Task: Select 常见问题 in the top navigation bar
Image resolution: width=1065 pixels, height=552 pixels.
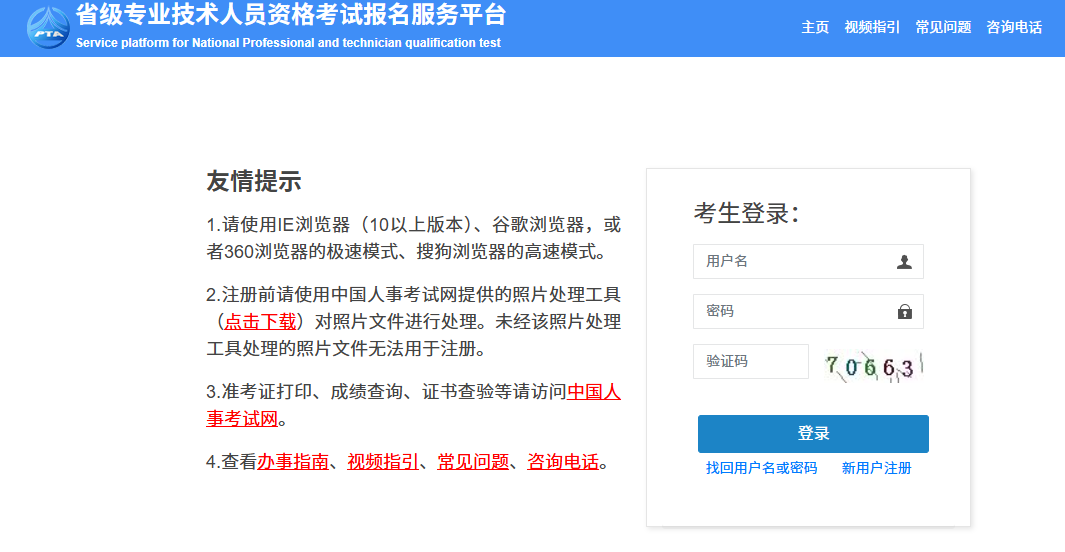Action: (x=943, y=28)
